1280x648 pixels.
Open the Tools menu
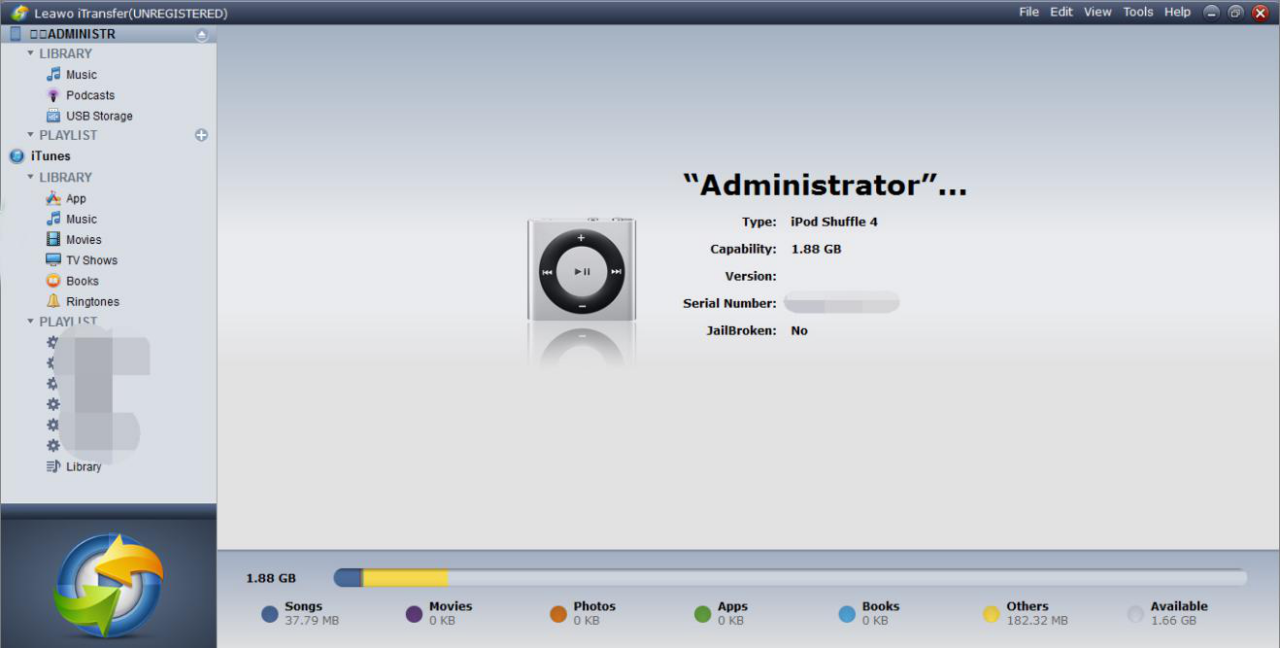click(1138, 12)
